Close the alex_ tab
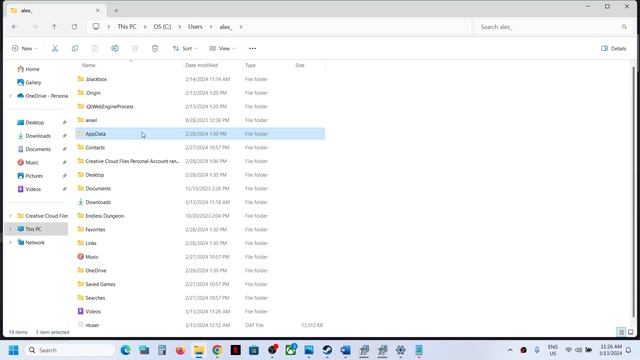This screenshot has width=640, height=360. pos(98,11)
